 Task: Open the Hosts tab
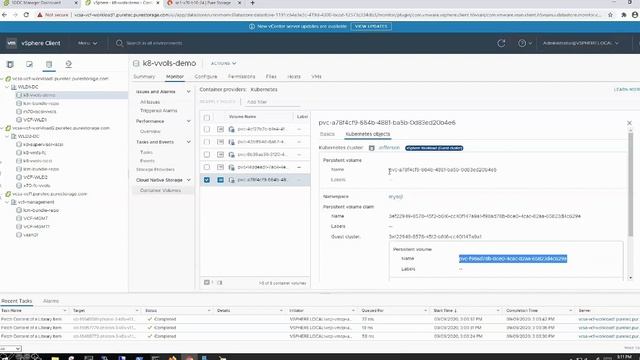[x=294, y=76]
